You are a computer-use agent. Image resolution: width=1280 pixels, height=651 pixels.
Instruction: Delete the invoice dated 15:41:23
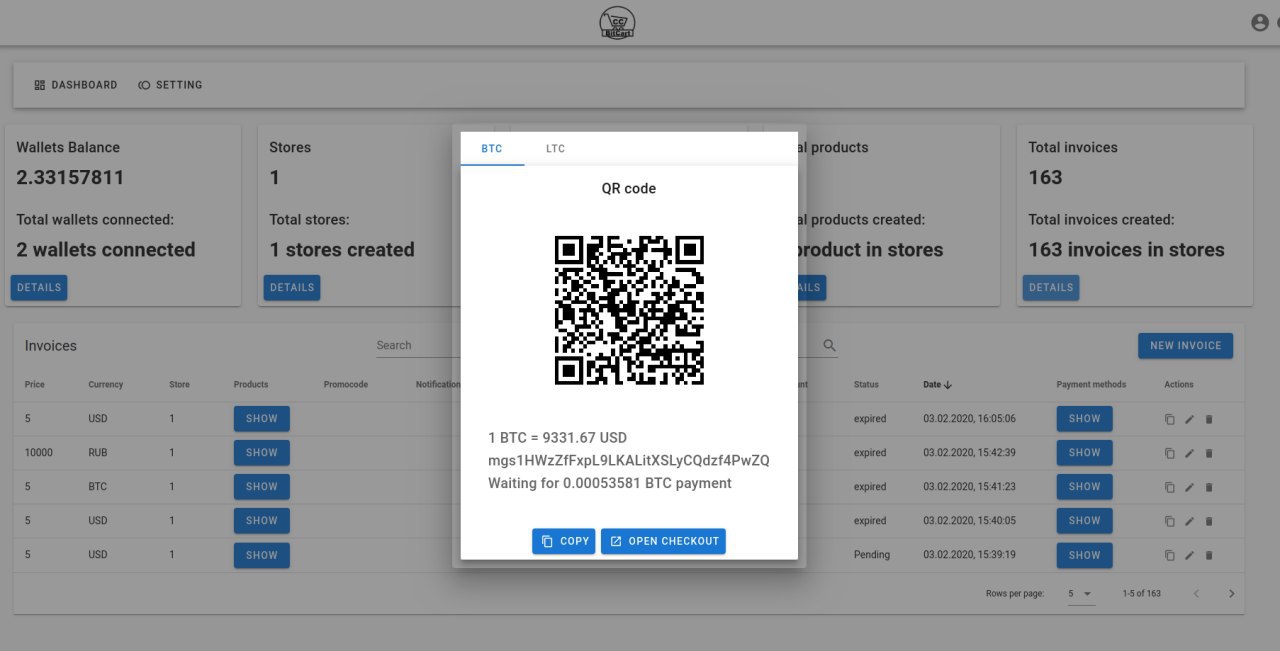[1208, 487]
